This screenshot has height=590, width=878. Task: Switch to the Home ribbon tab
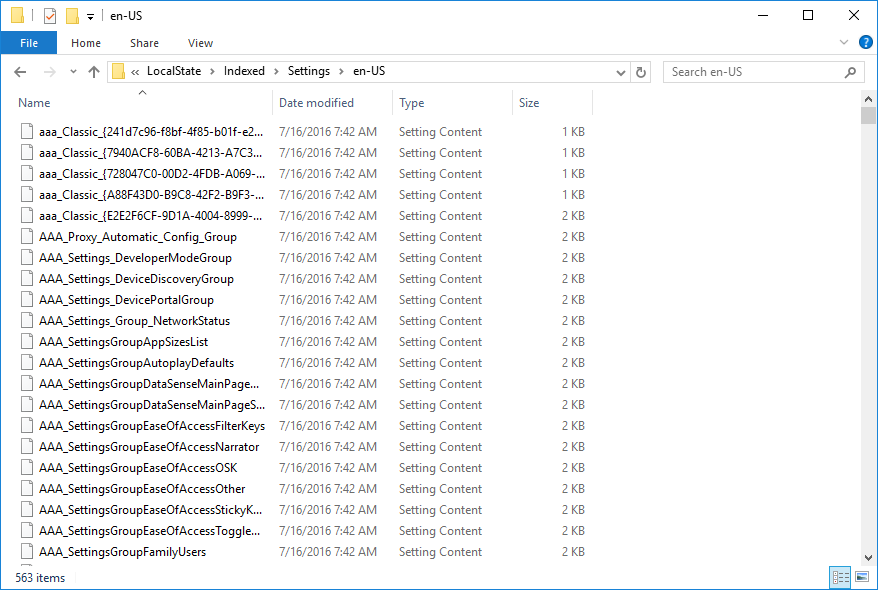click(x=86, y=43)
